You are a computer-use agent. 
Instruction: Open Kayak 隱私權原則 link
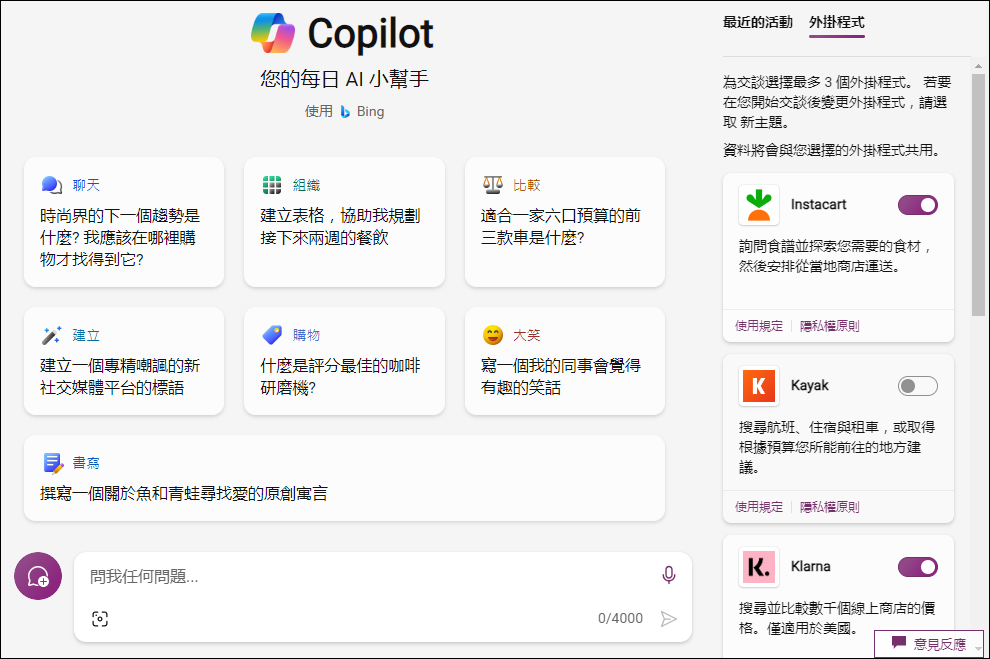(x=830, y=507)
